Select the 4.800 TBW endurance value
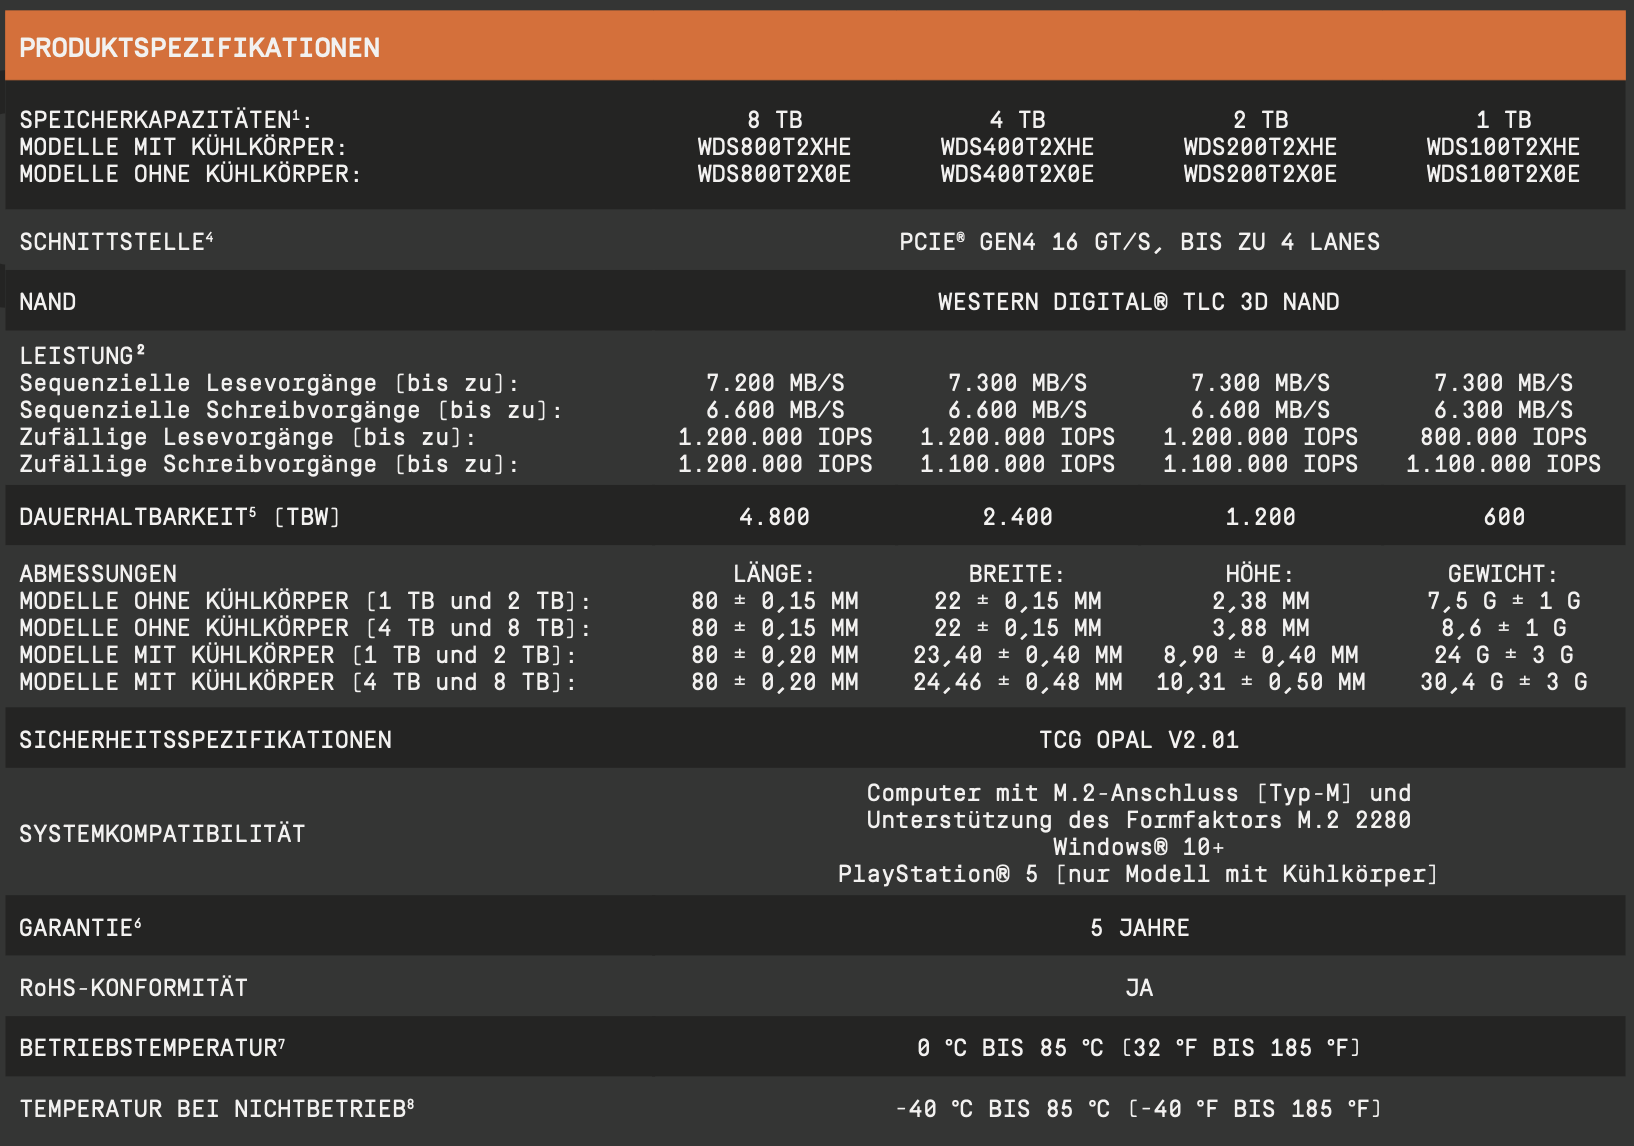The width and height of the screenshot is (1634, 1146). [774, 517]
